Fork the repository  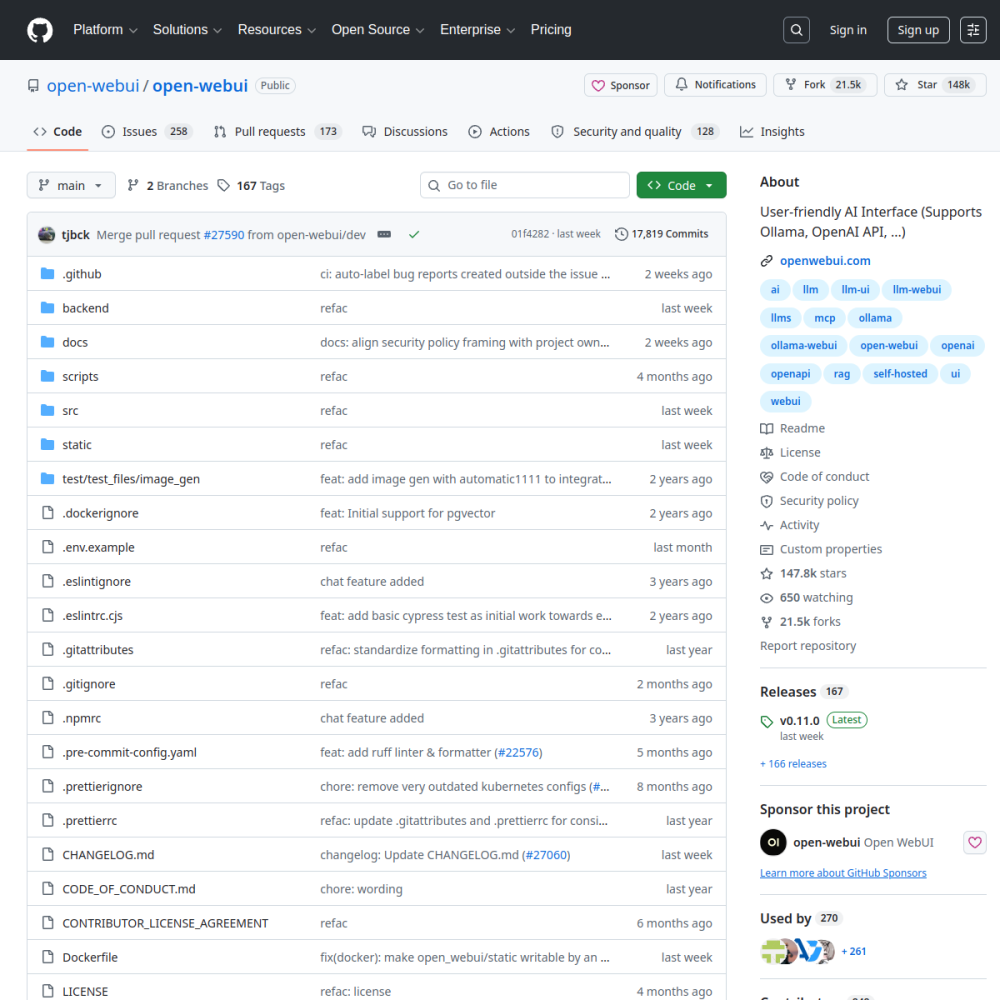(825, 85)
